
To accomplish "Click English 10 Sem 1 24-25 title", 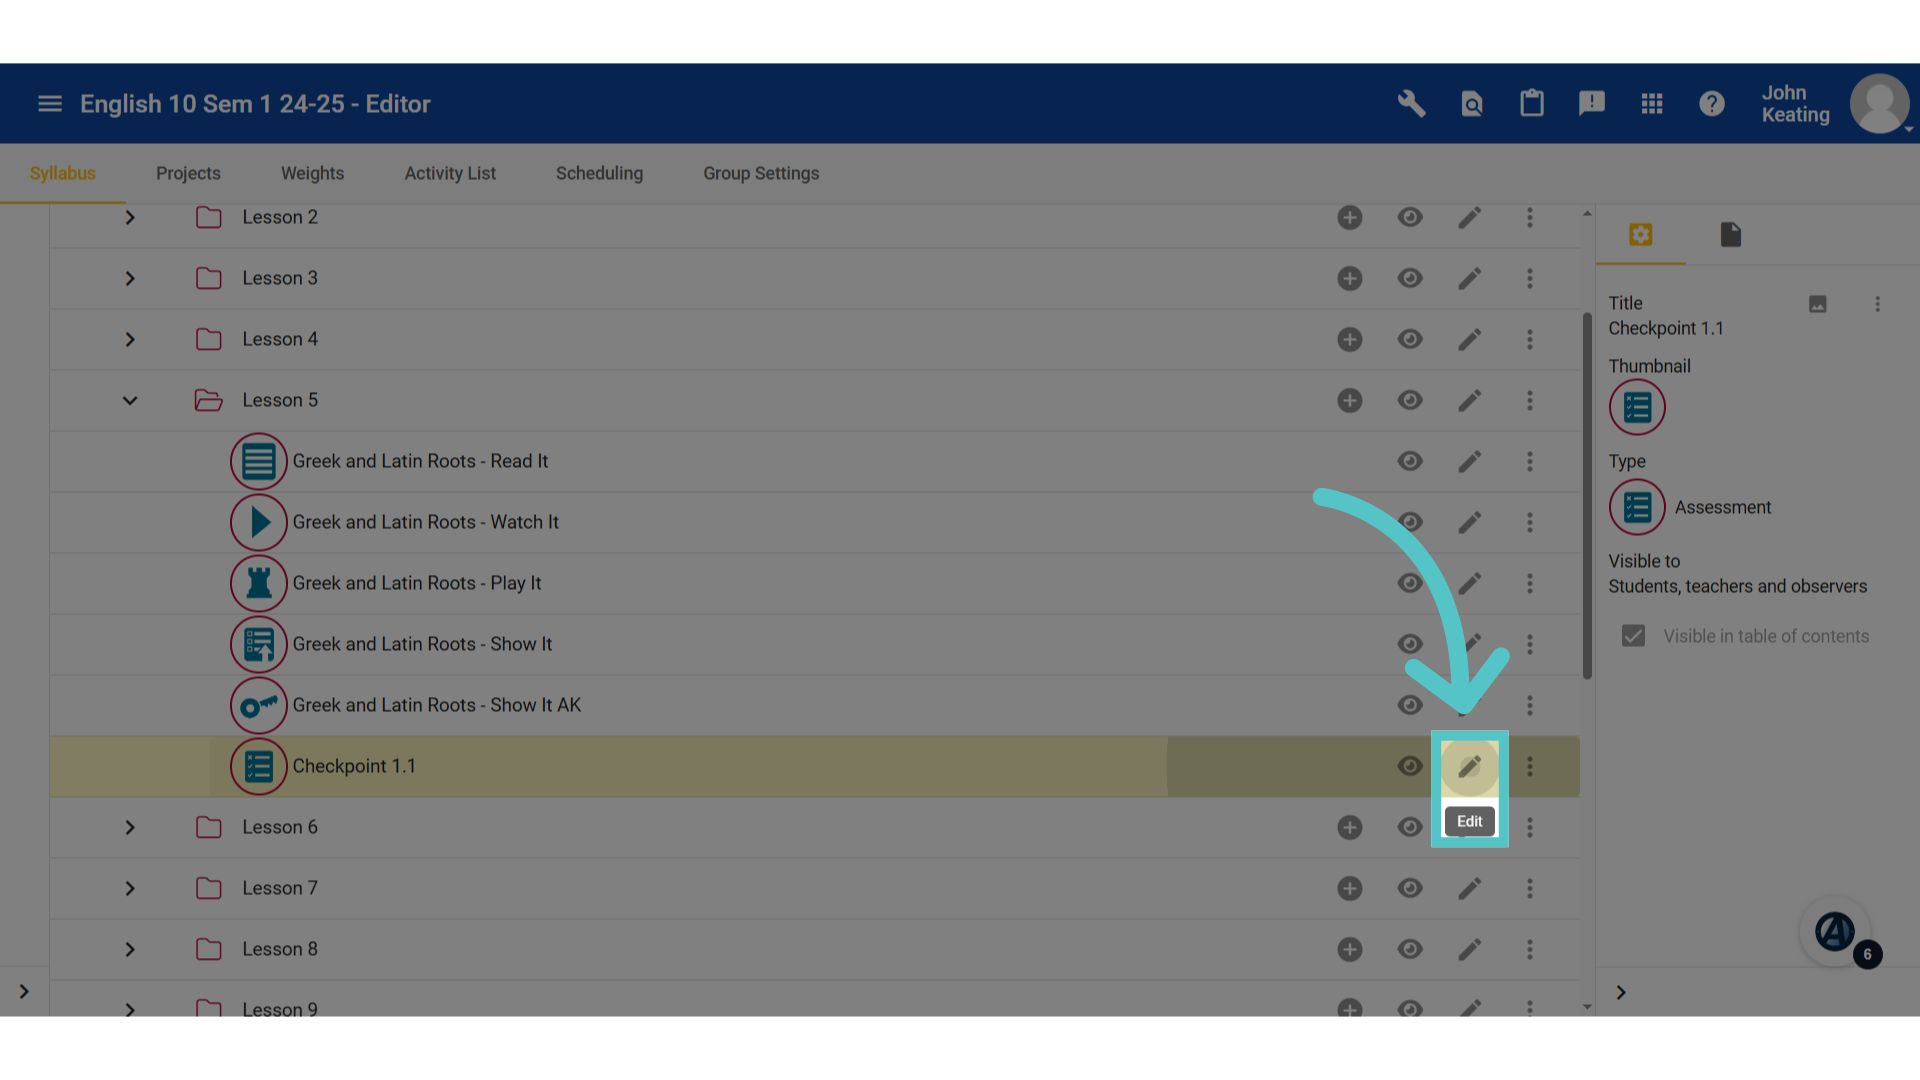I will 255,104.
